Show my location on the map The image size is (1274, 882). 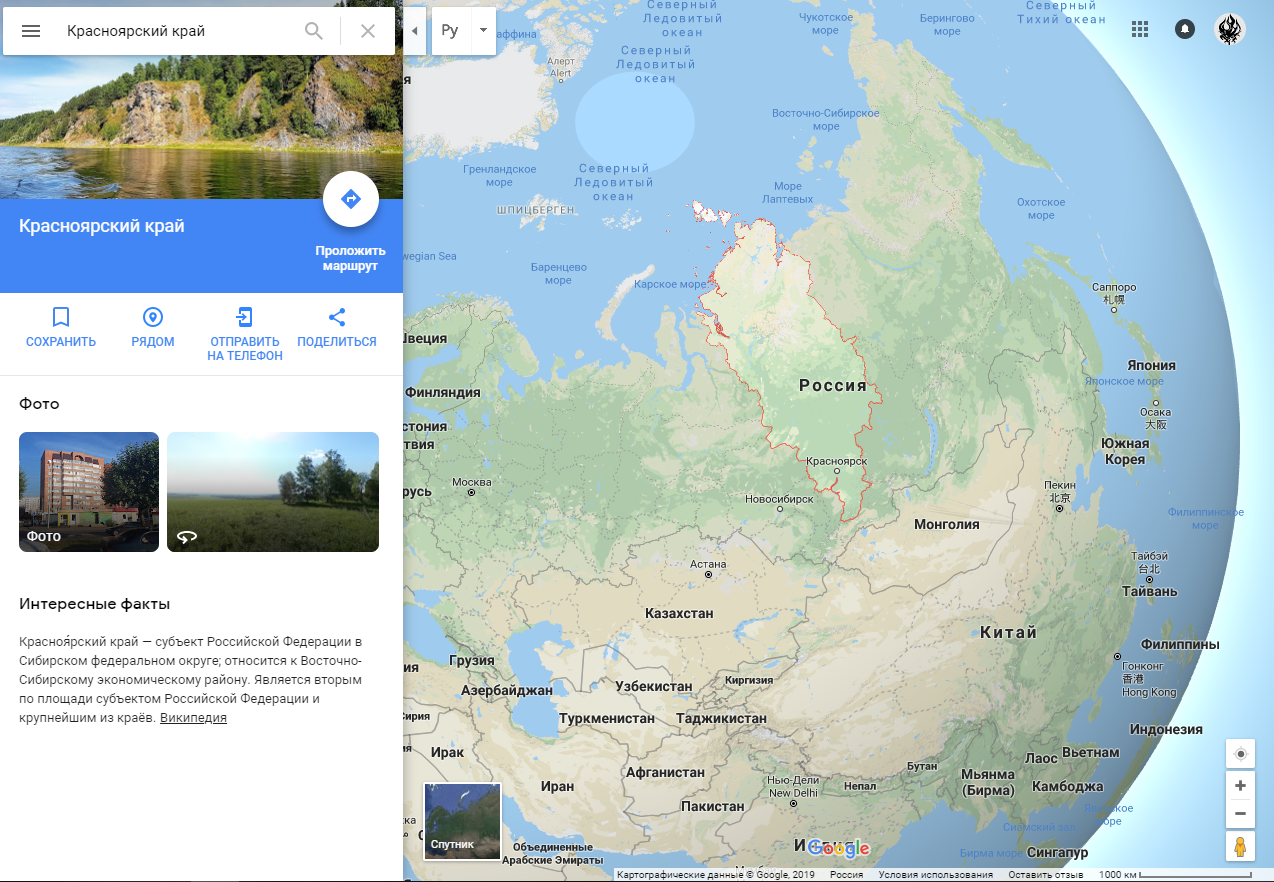click(x=1240, y=754)
